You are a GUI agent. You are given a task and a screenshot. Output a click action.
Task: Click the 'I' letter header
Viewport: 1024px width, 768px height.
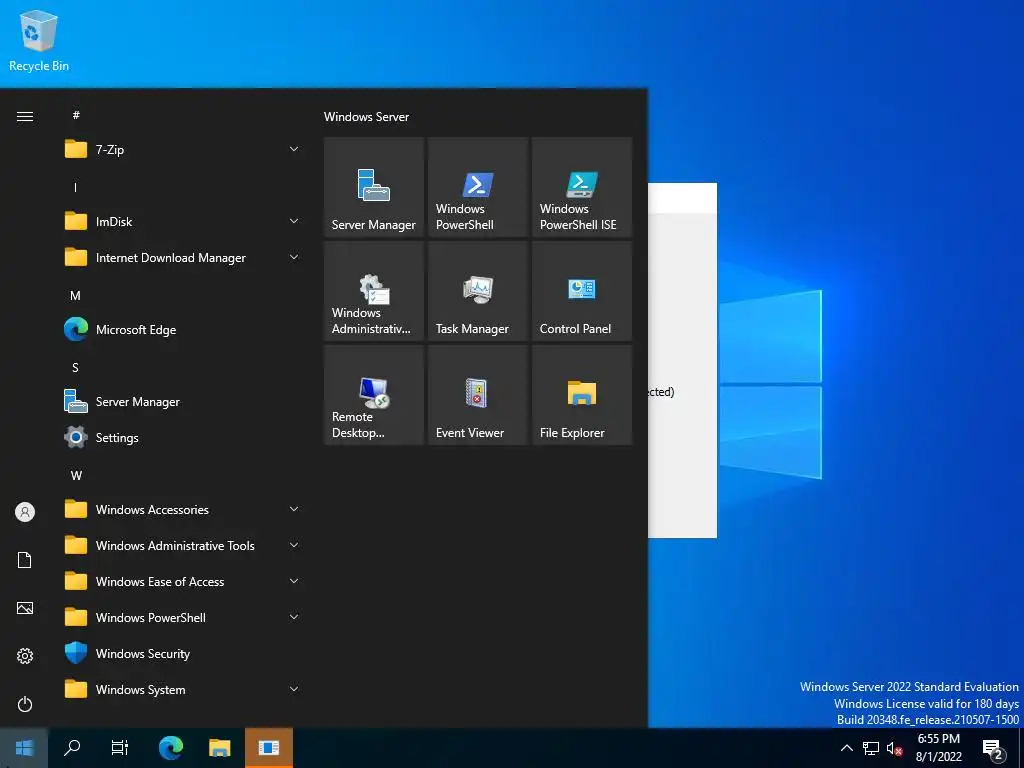[x=76, y=187]
